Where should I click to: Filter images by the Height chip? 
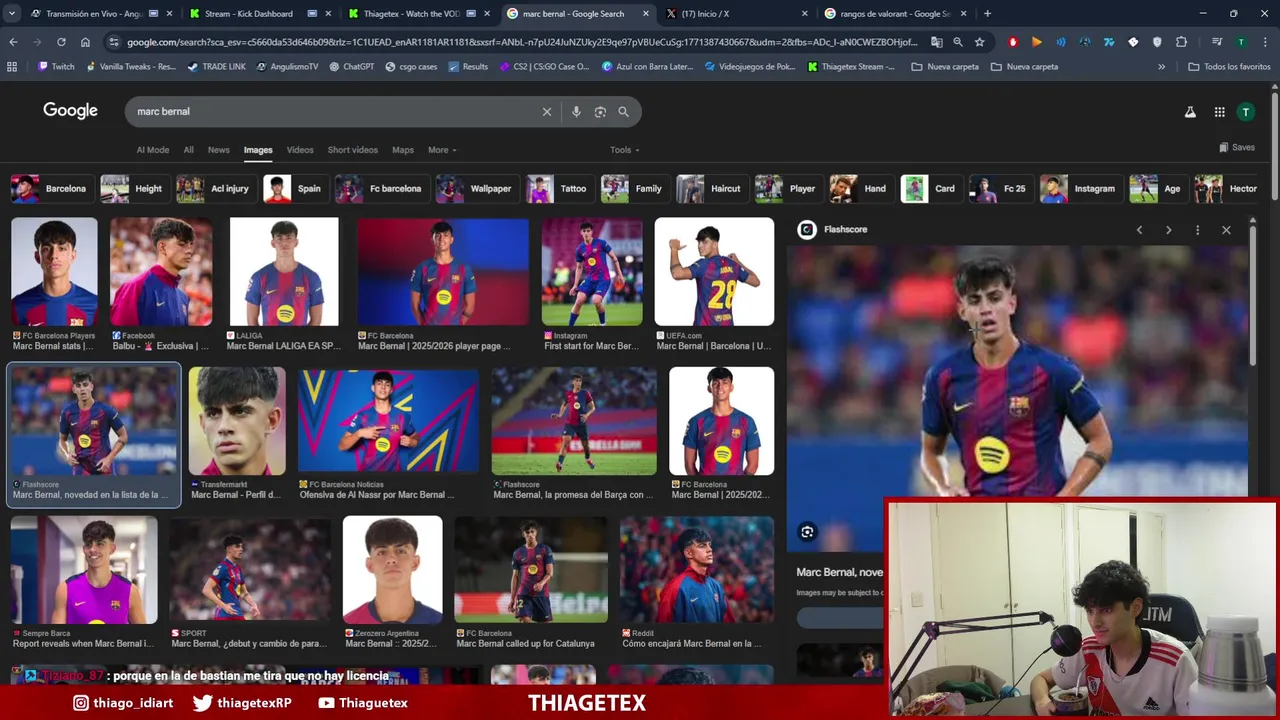pyautogui.click(x=133, y=189)
